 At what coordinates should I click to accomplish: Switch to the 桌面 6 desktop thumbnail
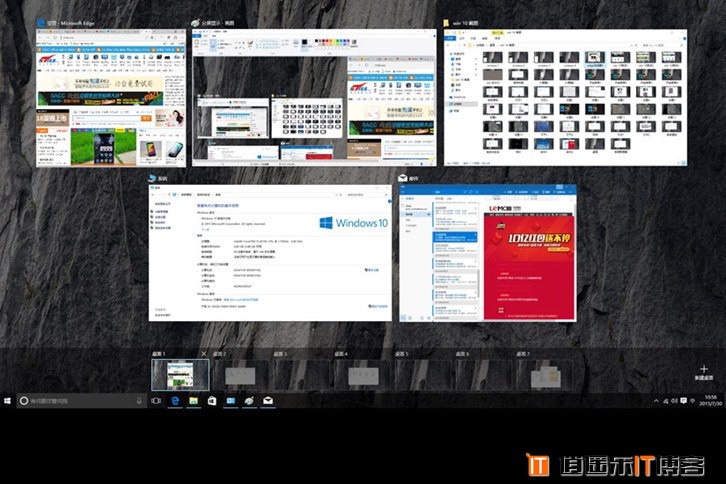tap(483, 375)
